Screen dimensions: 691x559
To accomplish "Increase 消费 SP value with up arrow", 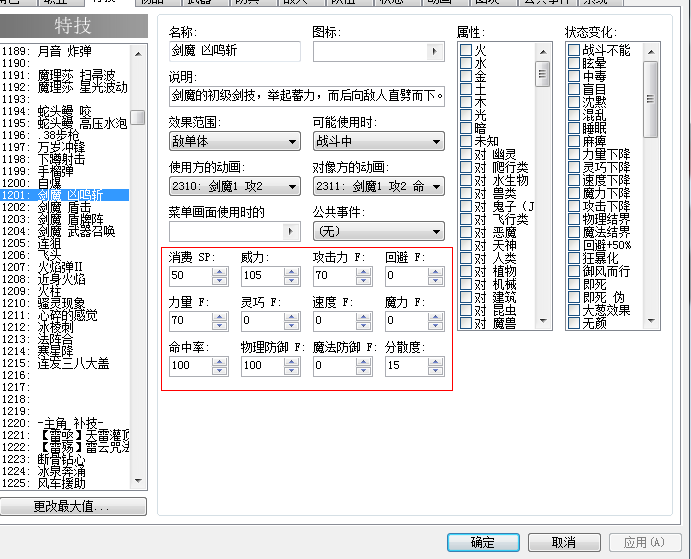I will (x=219, y=272).
